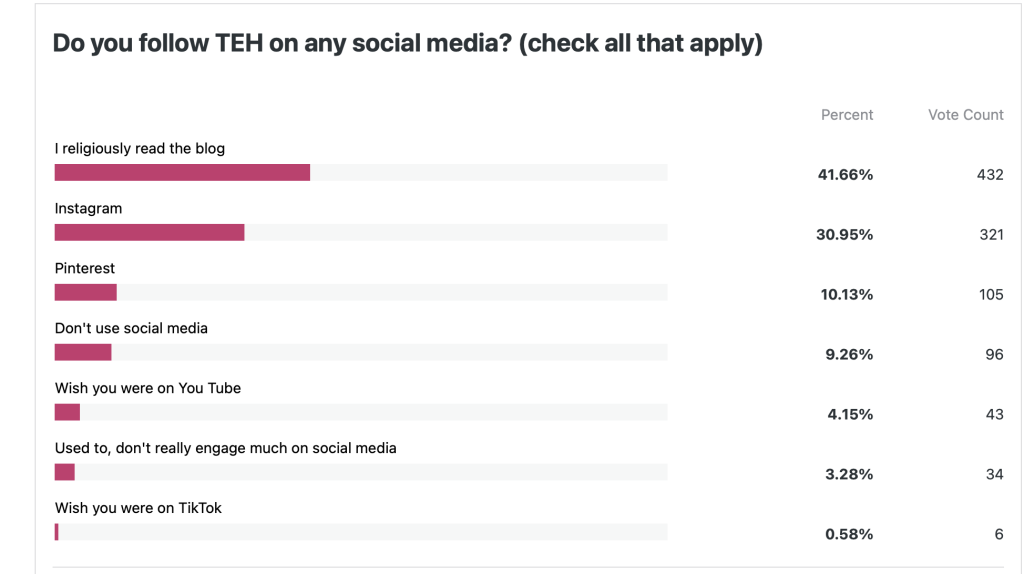The width and height of the screenshot is (1024, 574).
Task: Click the Pinterest result bar
Action: tap(86, 293)
